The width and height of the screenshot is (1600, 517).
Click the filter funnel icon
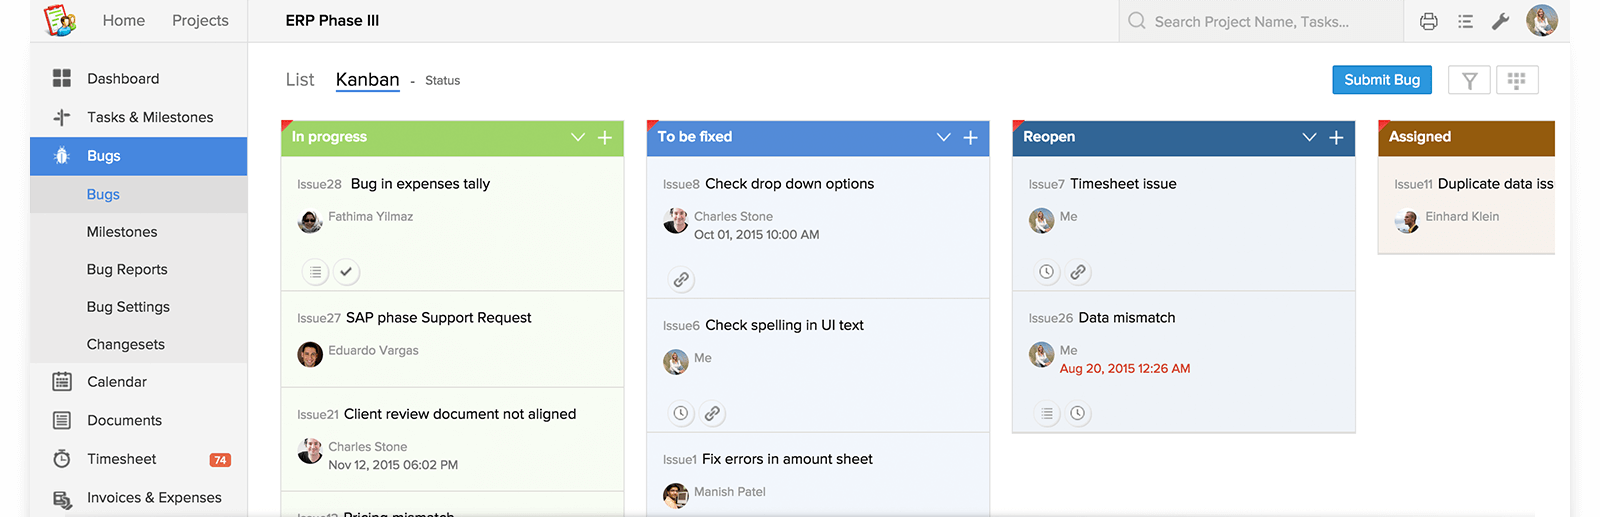pos(1469,81)
